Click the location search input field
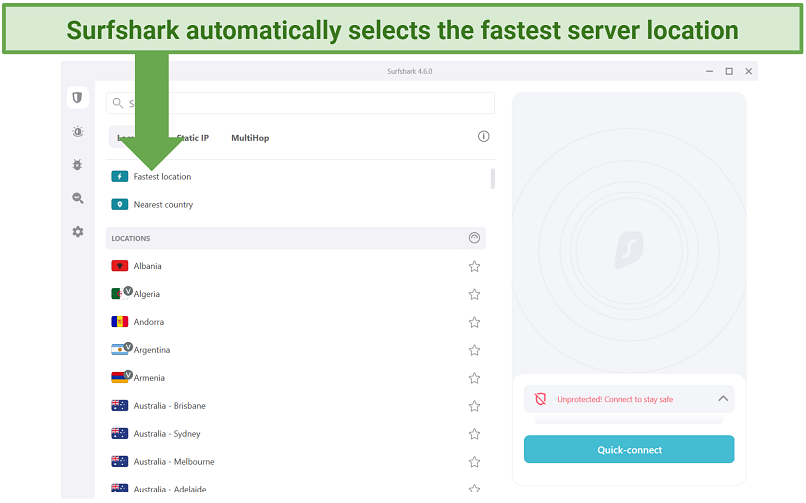 click(301, 103)
